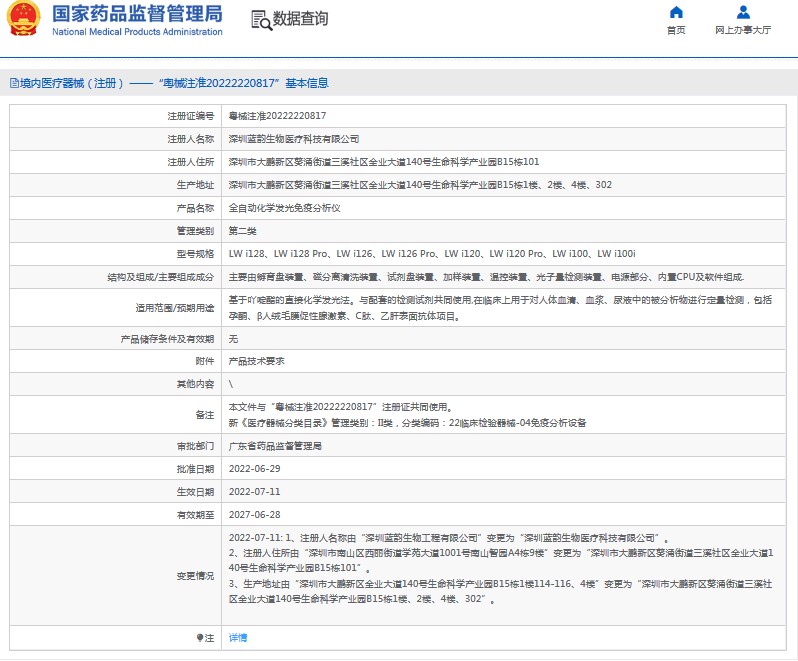
Task: Click the 备注 row label
Action: [205, 415]
